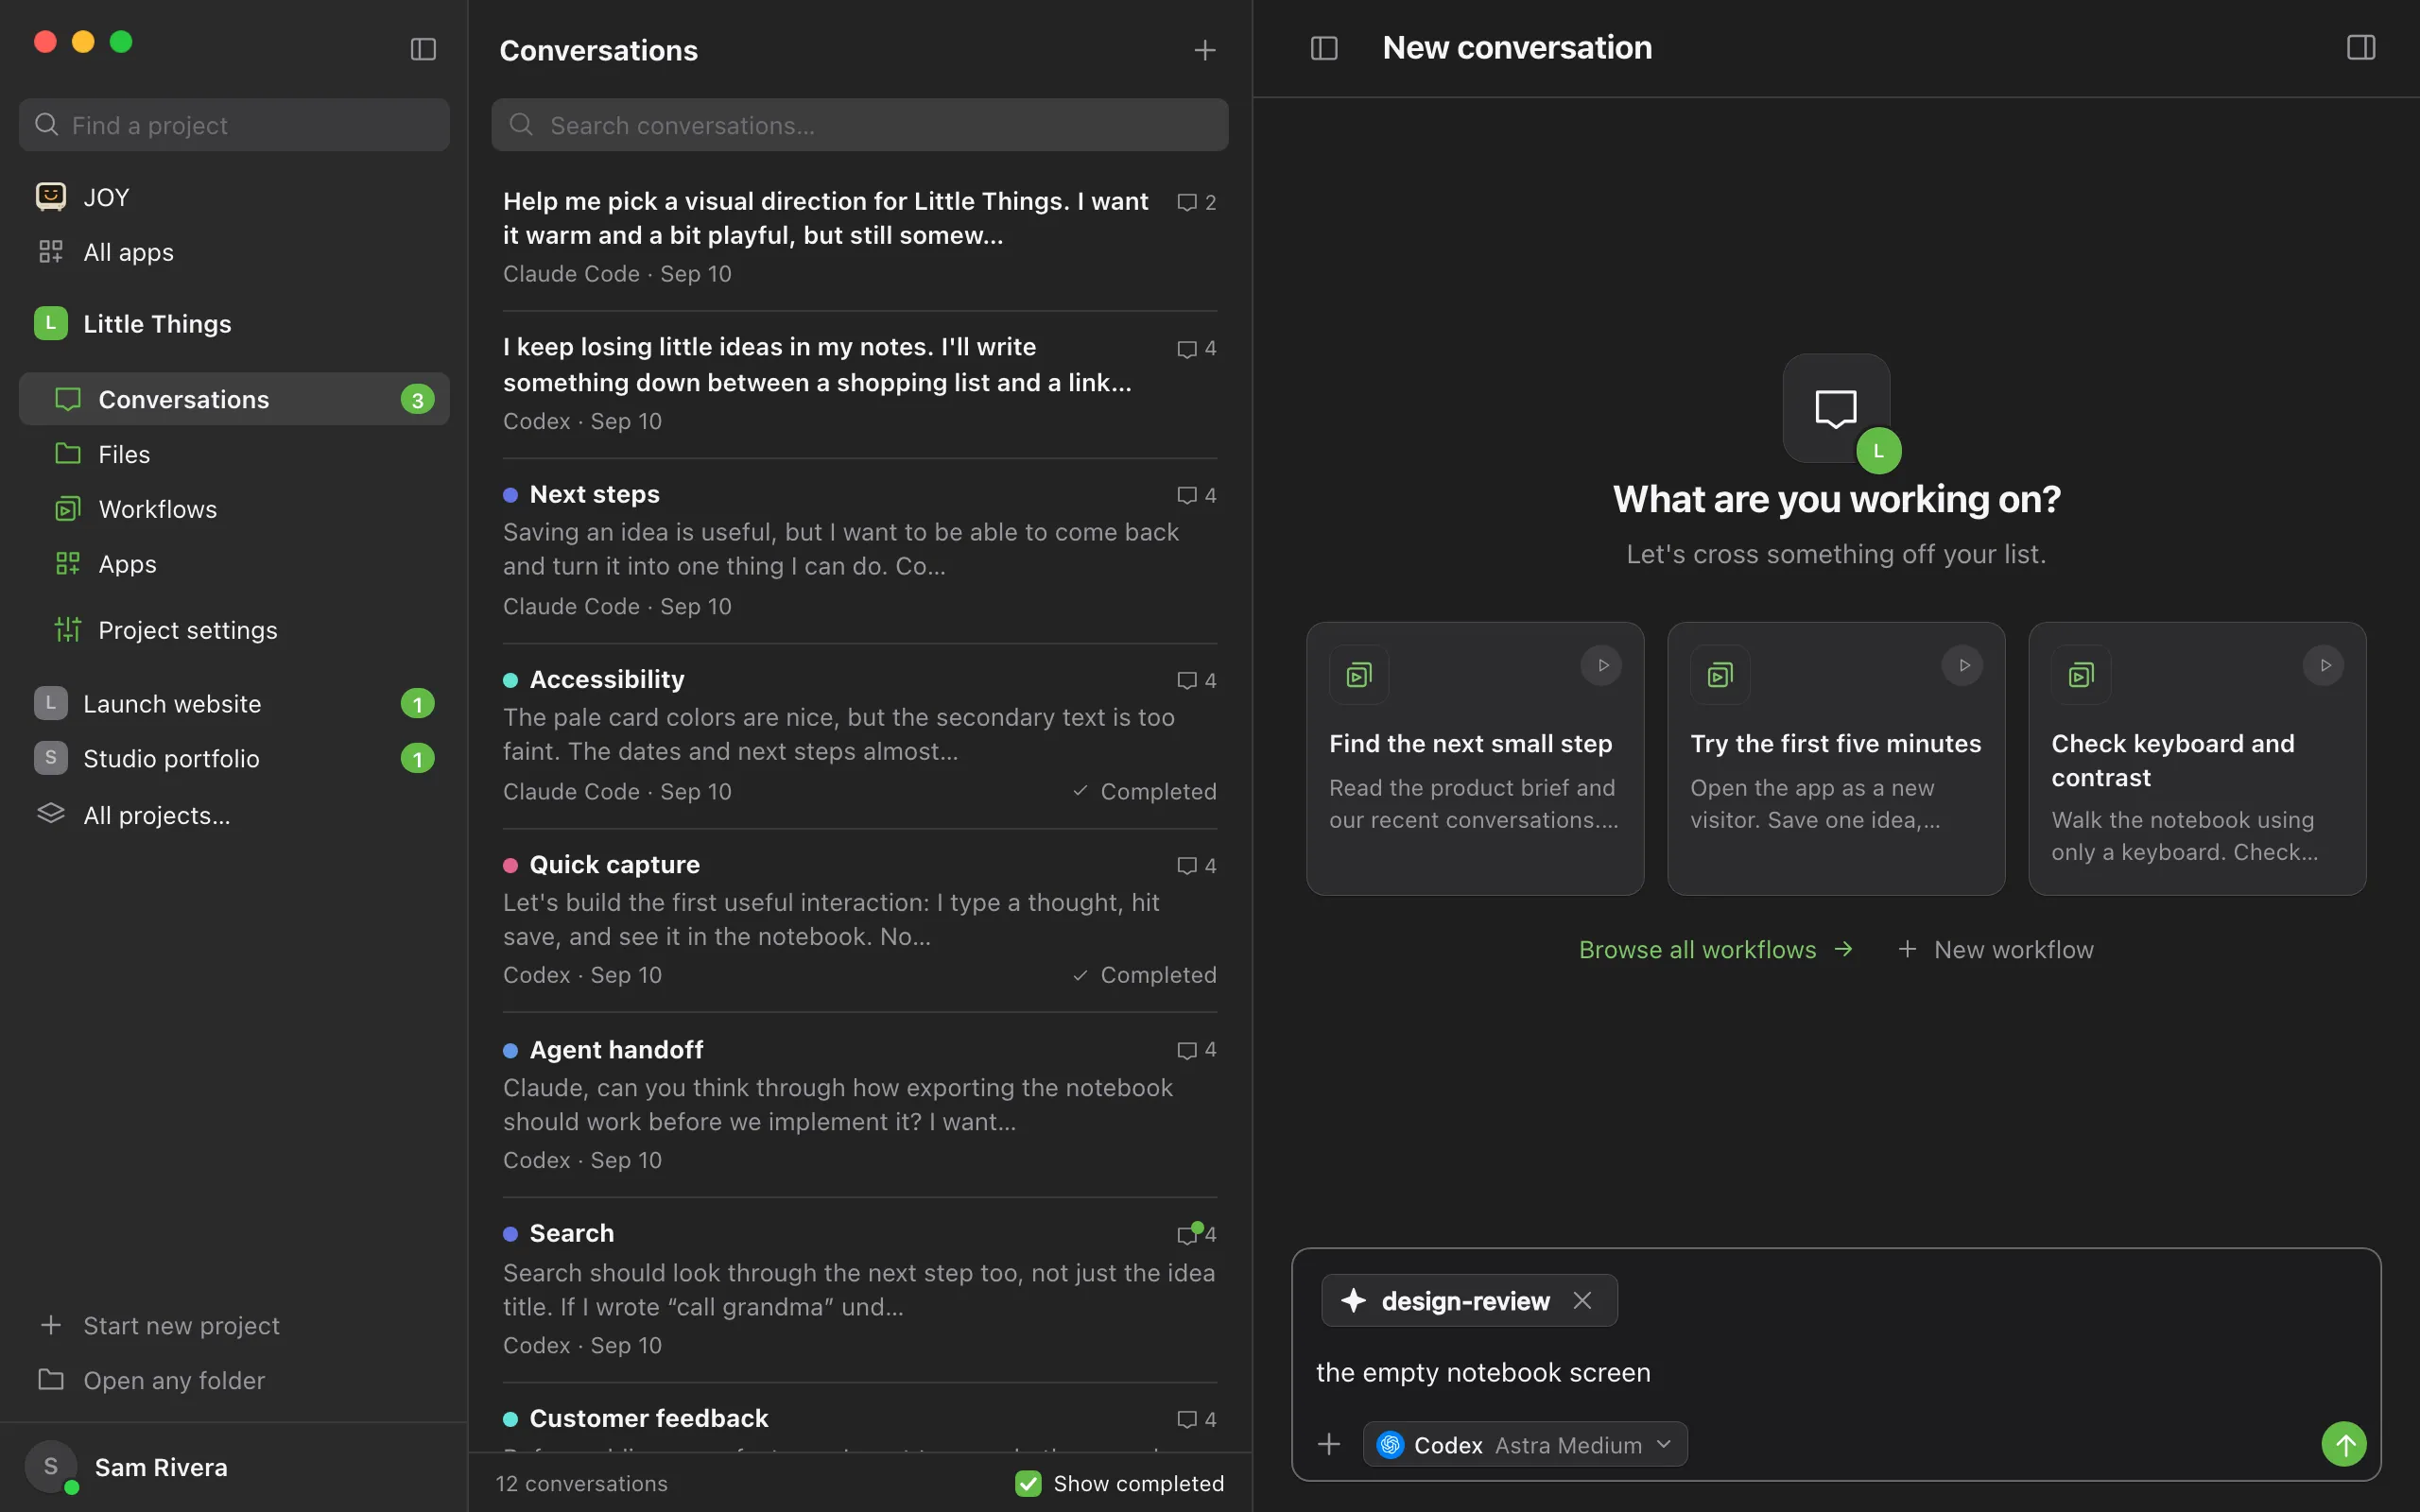Image resolution: width=2420 pixels, height=1512 pixels.
Task: Focus the Search conversations field
Action: click(x=860, y=125)
